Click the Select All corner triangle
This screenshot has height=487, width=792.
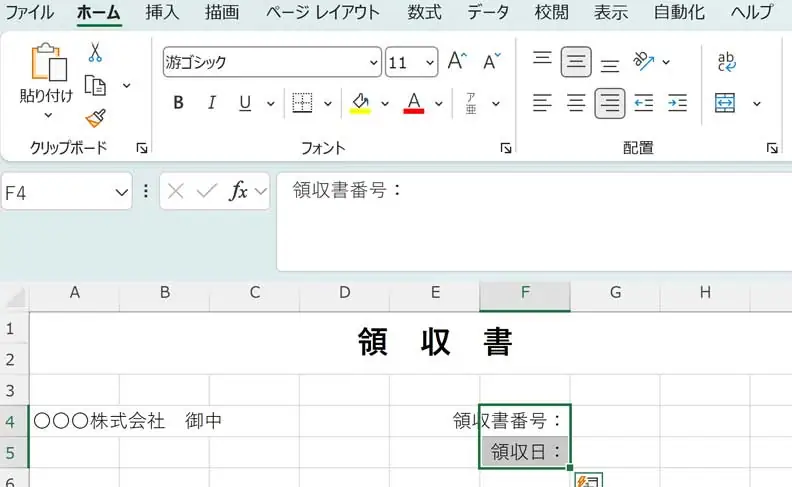pyautogui.click(x=16, y=297)
